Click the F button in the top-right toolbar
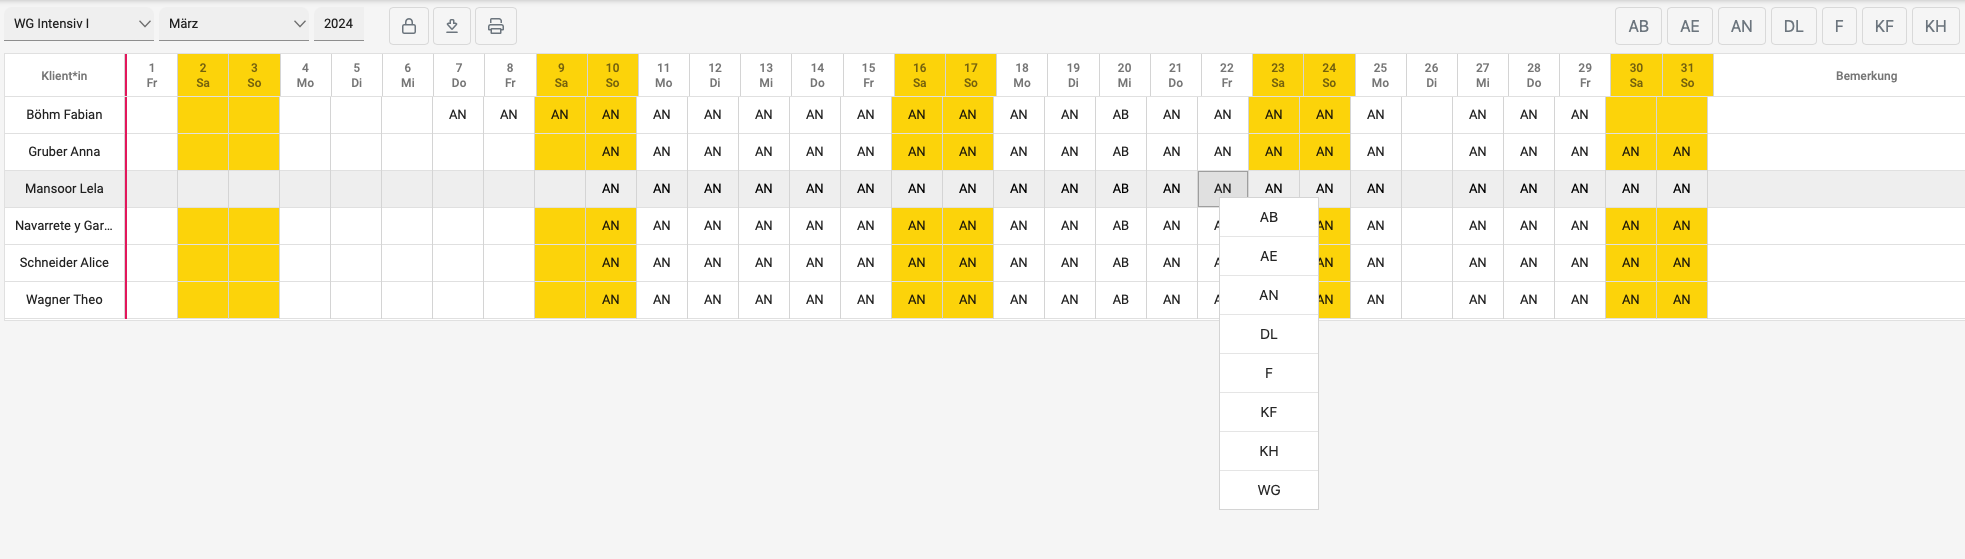This screenshot has height=559, width=1965. 1839,27
